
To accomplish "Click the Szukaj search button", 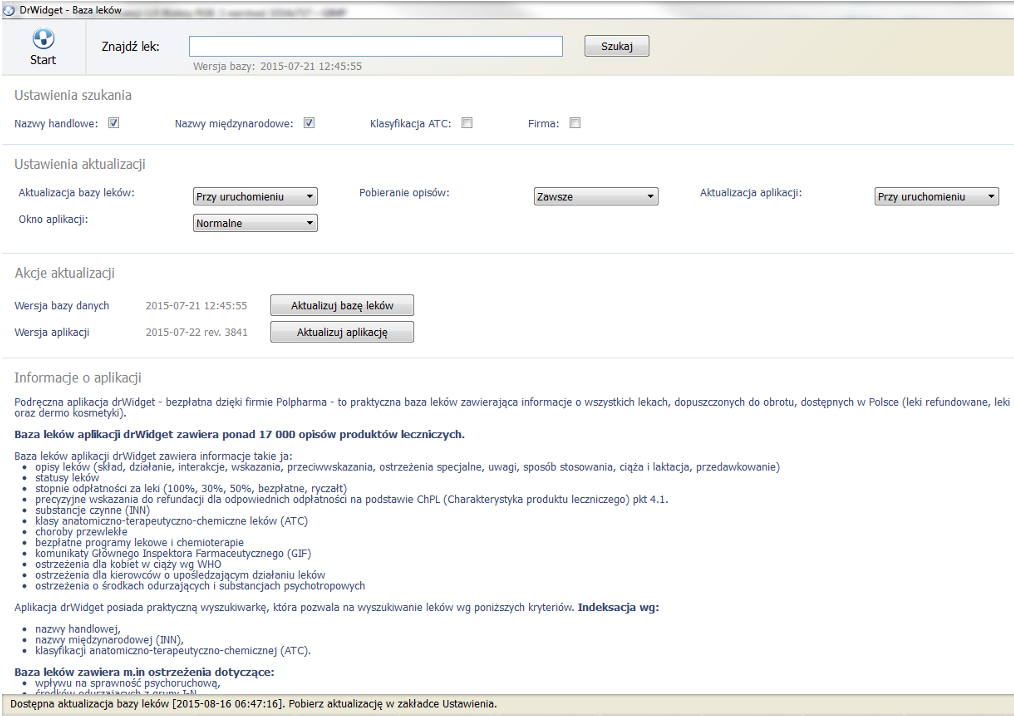I will [617, 47].
